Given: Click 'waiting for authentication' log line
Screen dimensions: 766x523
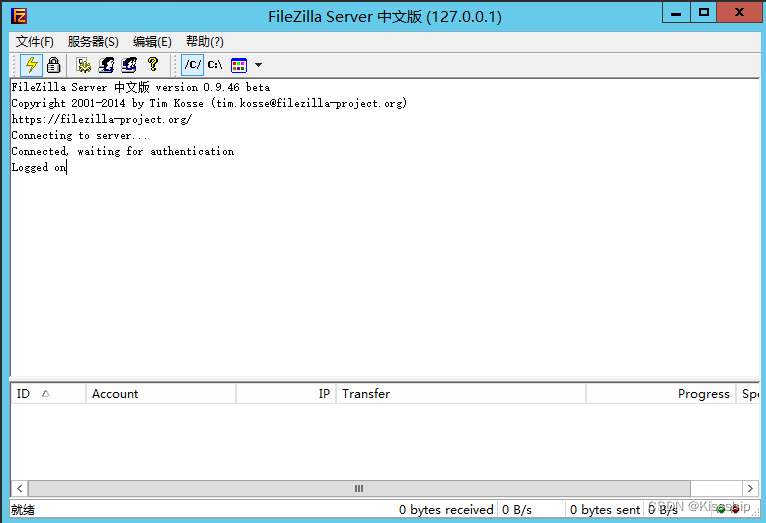Looking at the screenshot, I should coord(123,151).
